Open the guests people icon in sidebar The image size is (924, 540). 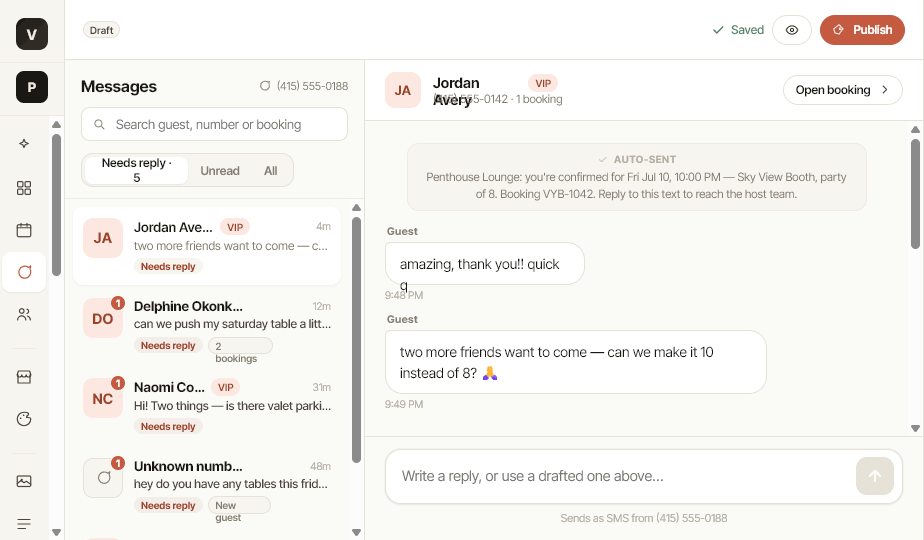tap(24, 314)
